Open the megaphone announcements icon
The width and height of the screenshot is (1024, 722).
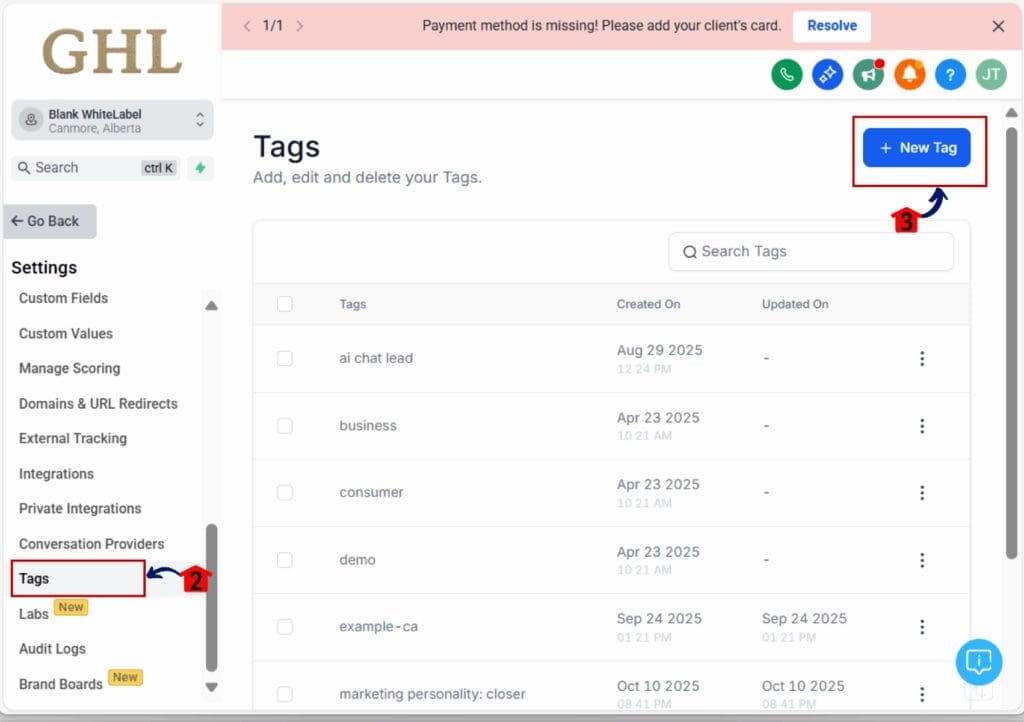coord(868,75)
